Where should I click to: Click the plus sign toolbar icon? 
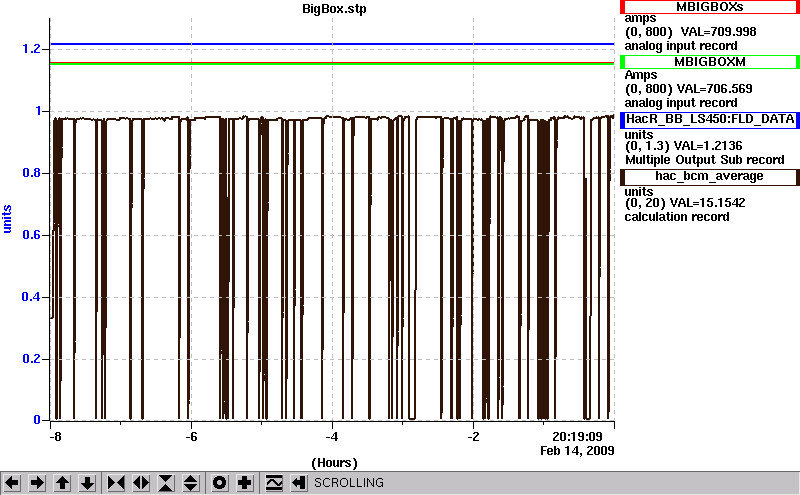(245, 483)
